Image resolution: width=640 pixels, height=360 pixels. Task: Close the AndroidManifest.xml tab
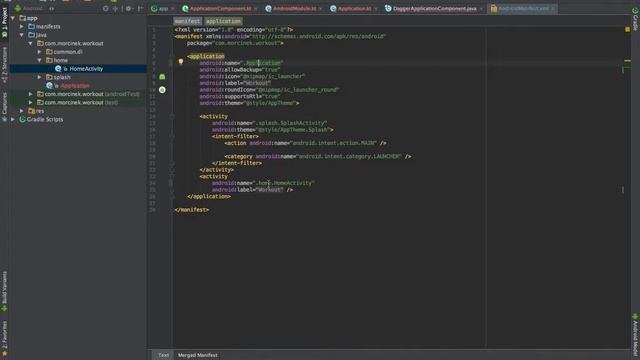click(553, 9)
